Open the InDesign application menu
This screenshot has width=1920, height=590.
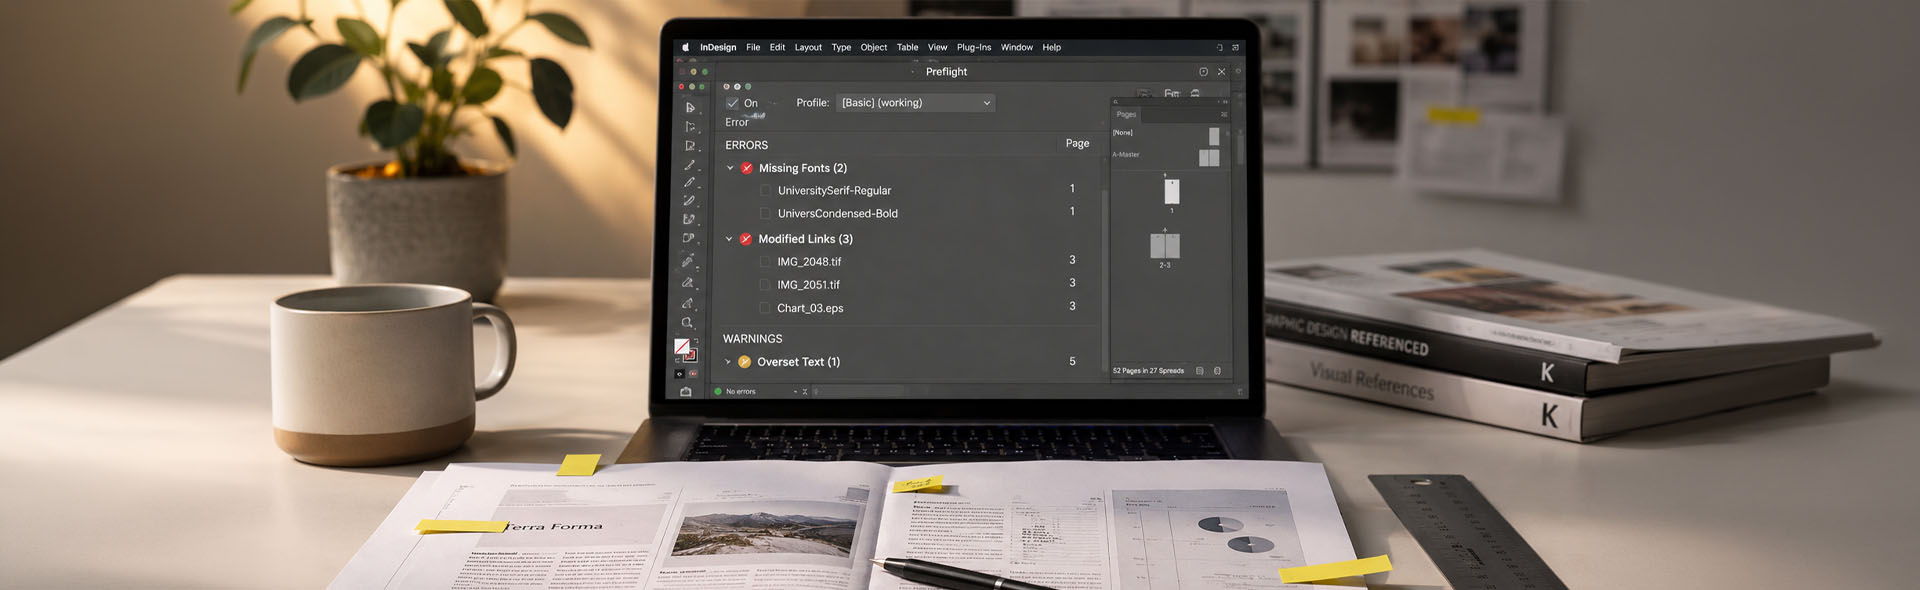[718, 47]
